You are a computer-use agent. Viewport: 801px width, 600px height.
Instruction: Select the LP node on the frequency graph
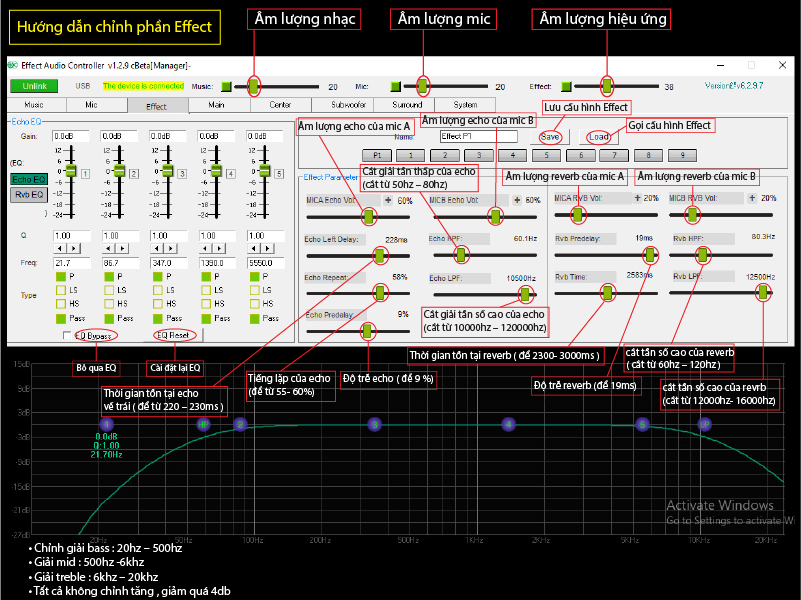(705, 424)
